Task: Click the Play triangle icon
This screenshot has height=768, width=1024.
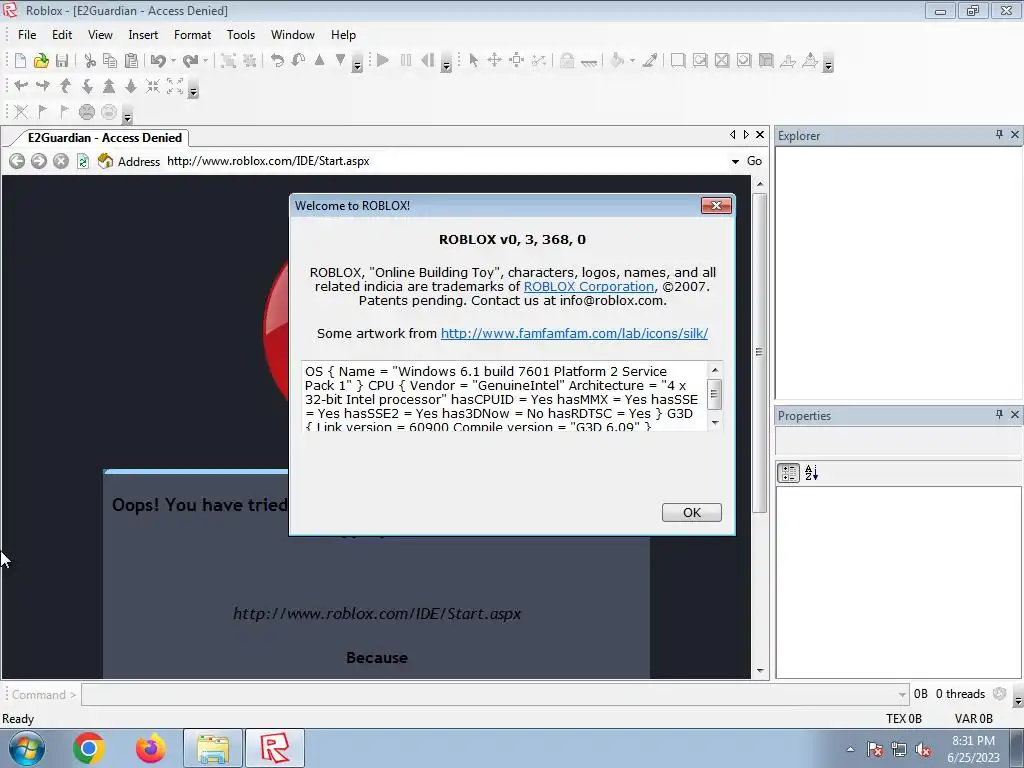Action: 383,61
